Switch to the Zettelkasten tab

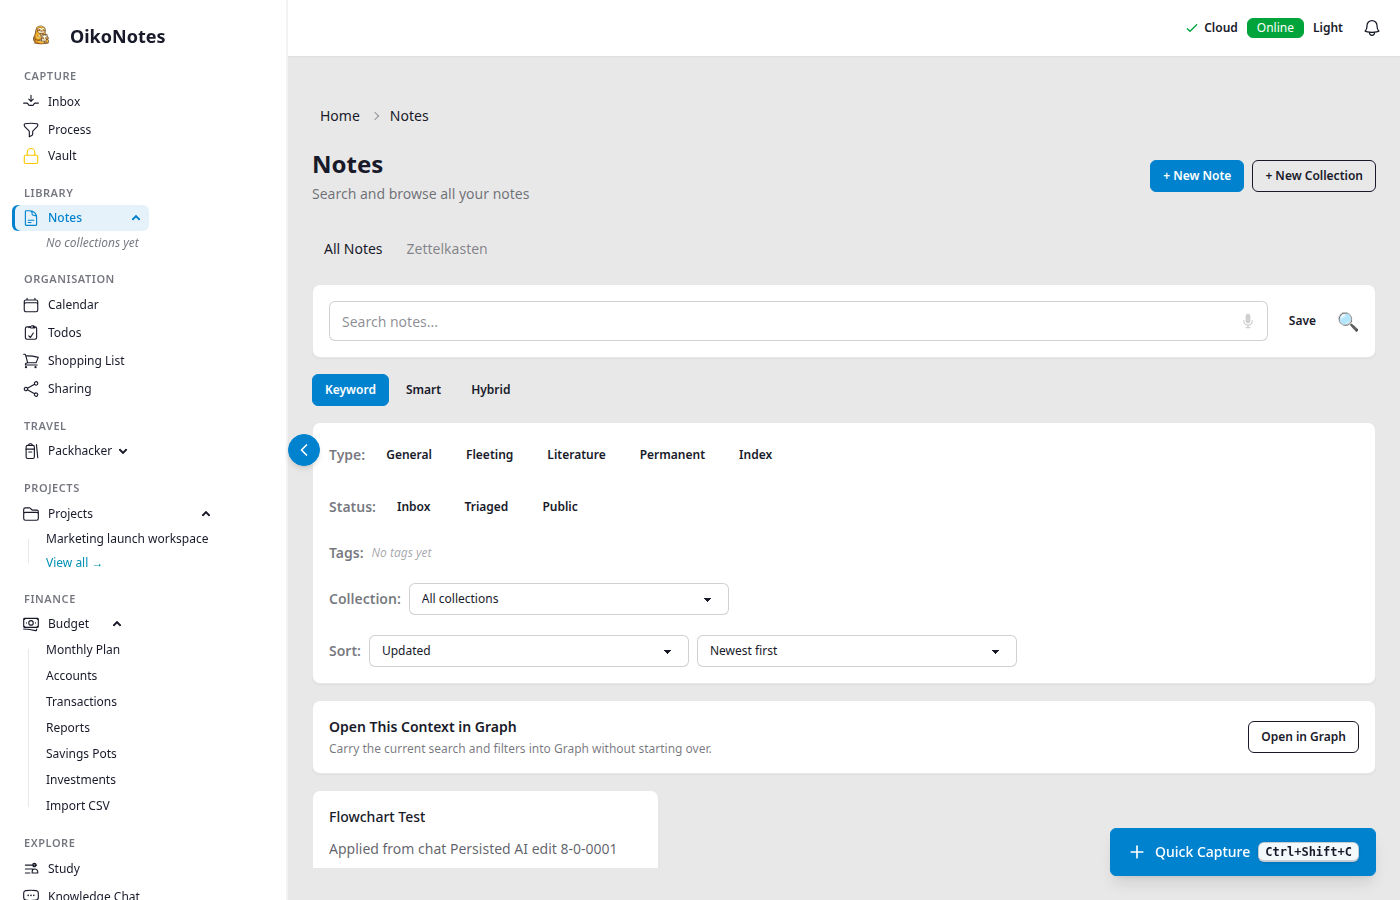[447, 249]
